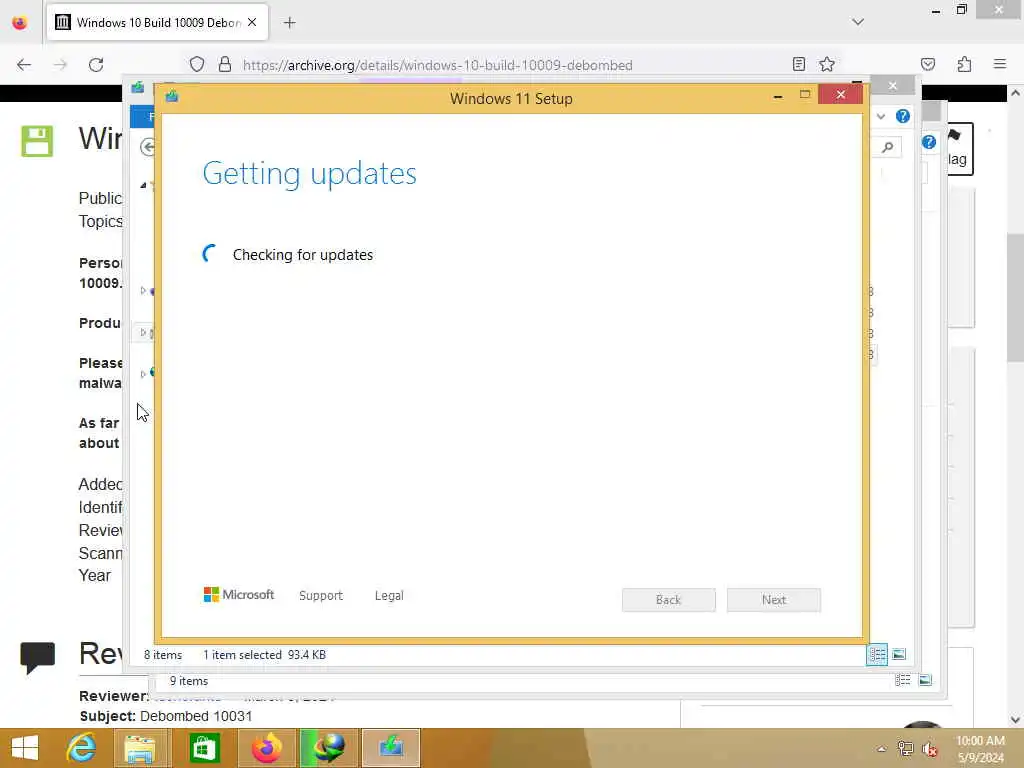Image resolution: width=1024 pixels, height=768 pixels.
Task: Click the rear window help icon
Action: [x=929, y=142]
